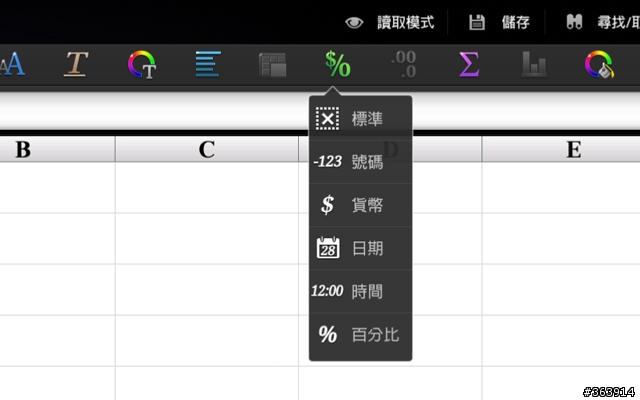Click the decimal places .00 icon
The width and height of the screenshot is (640, 400).
point(403,64)
